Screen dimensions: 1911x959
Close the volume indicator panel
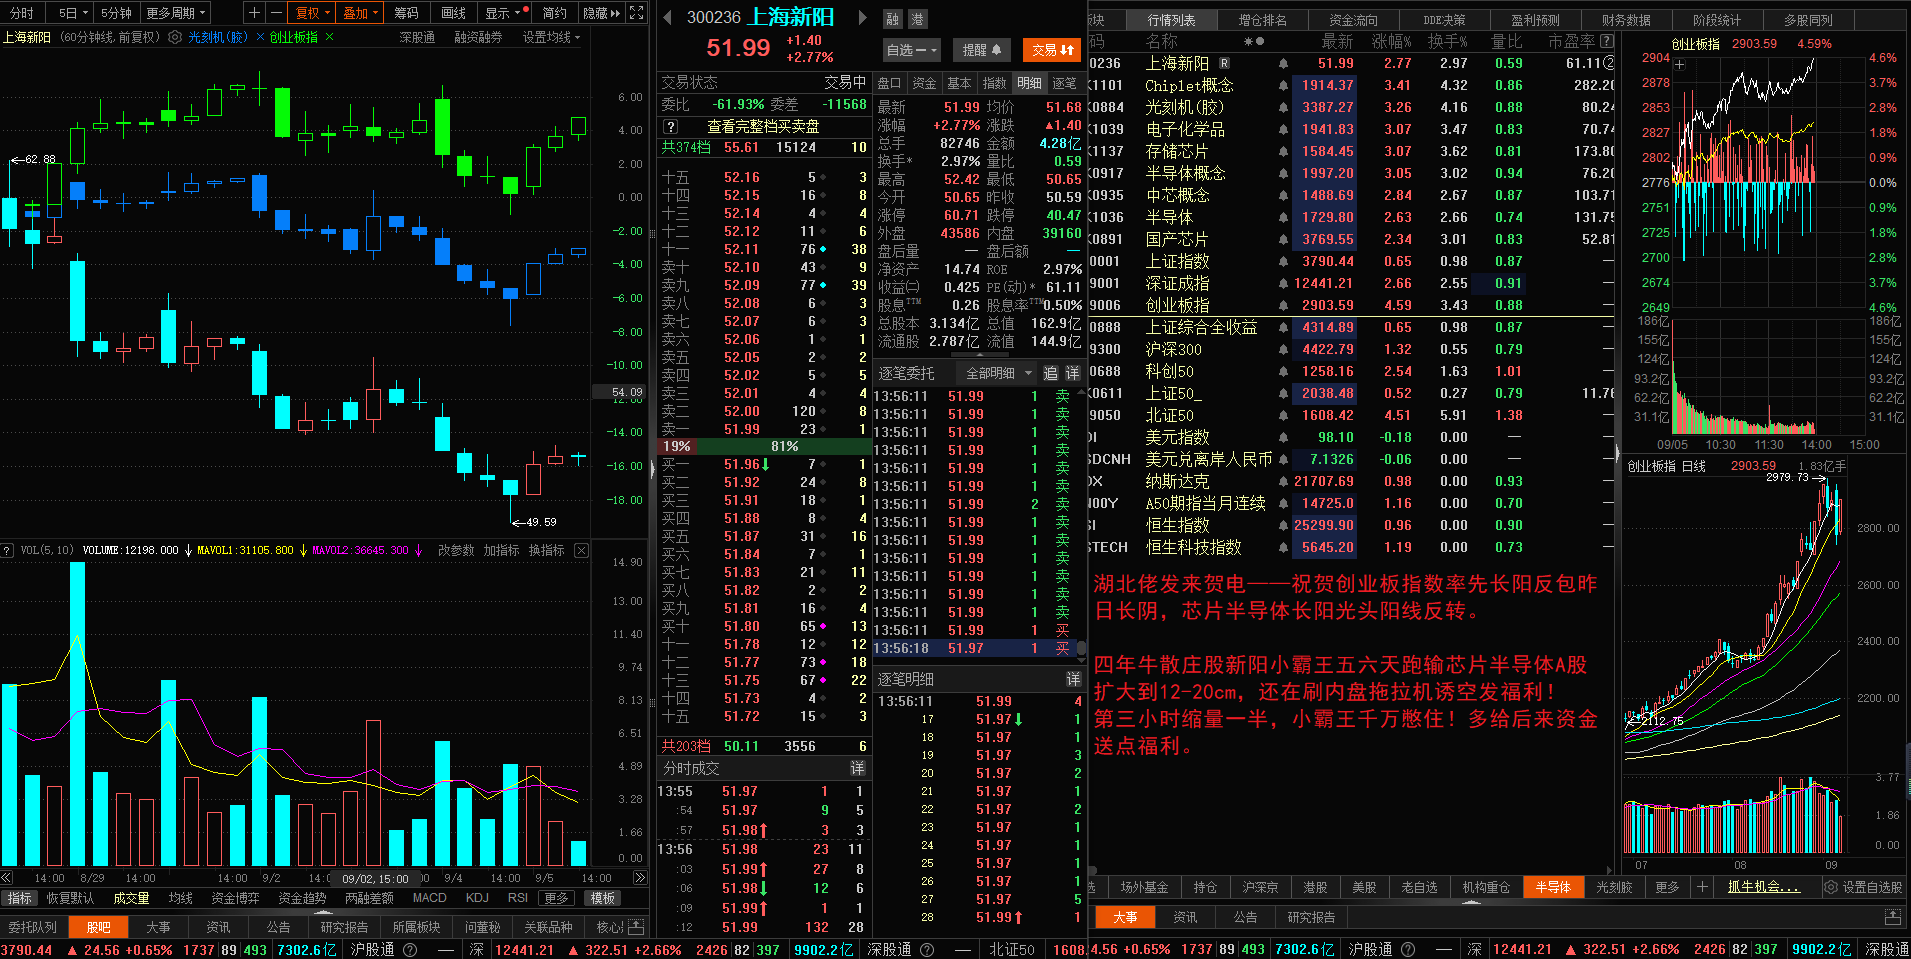(x=581, y=550)
